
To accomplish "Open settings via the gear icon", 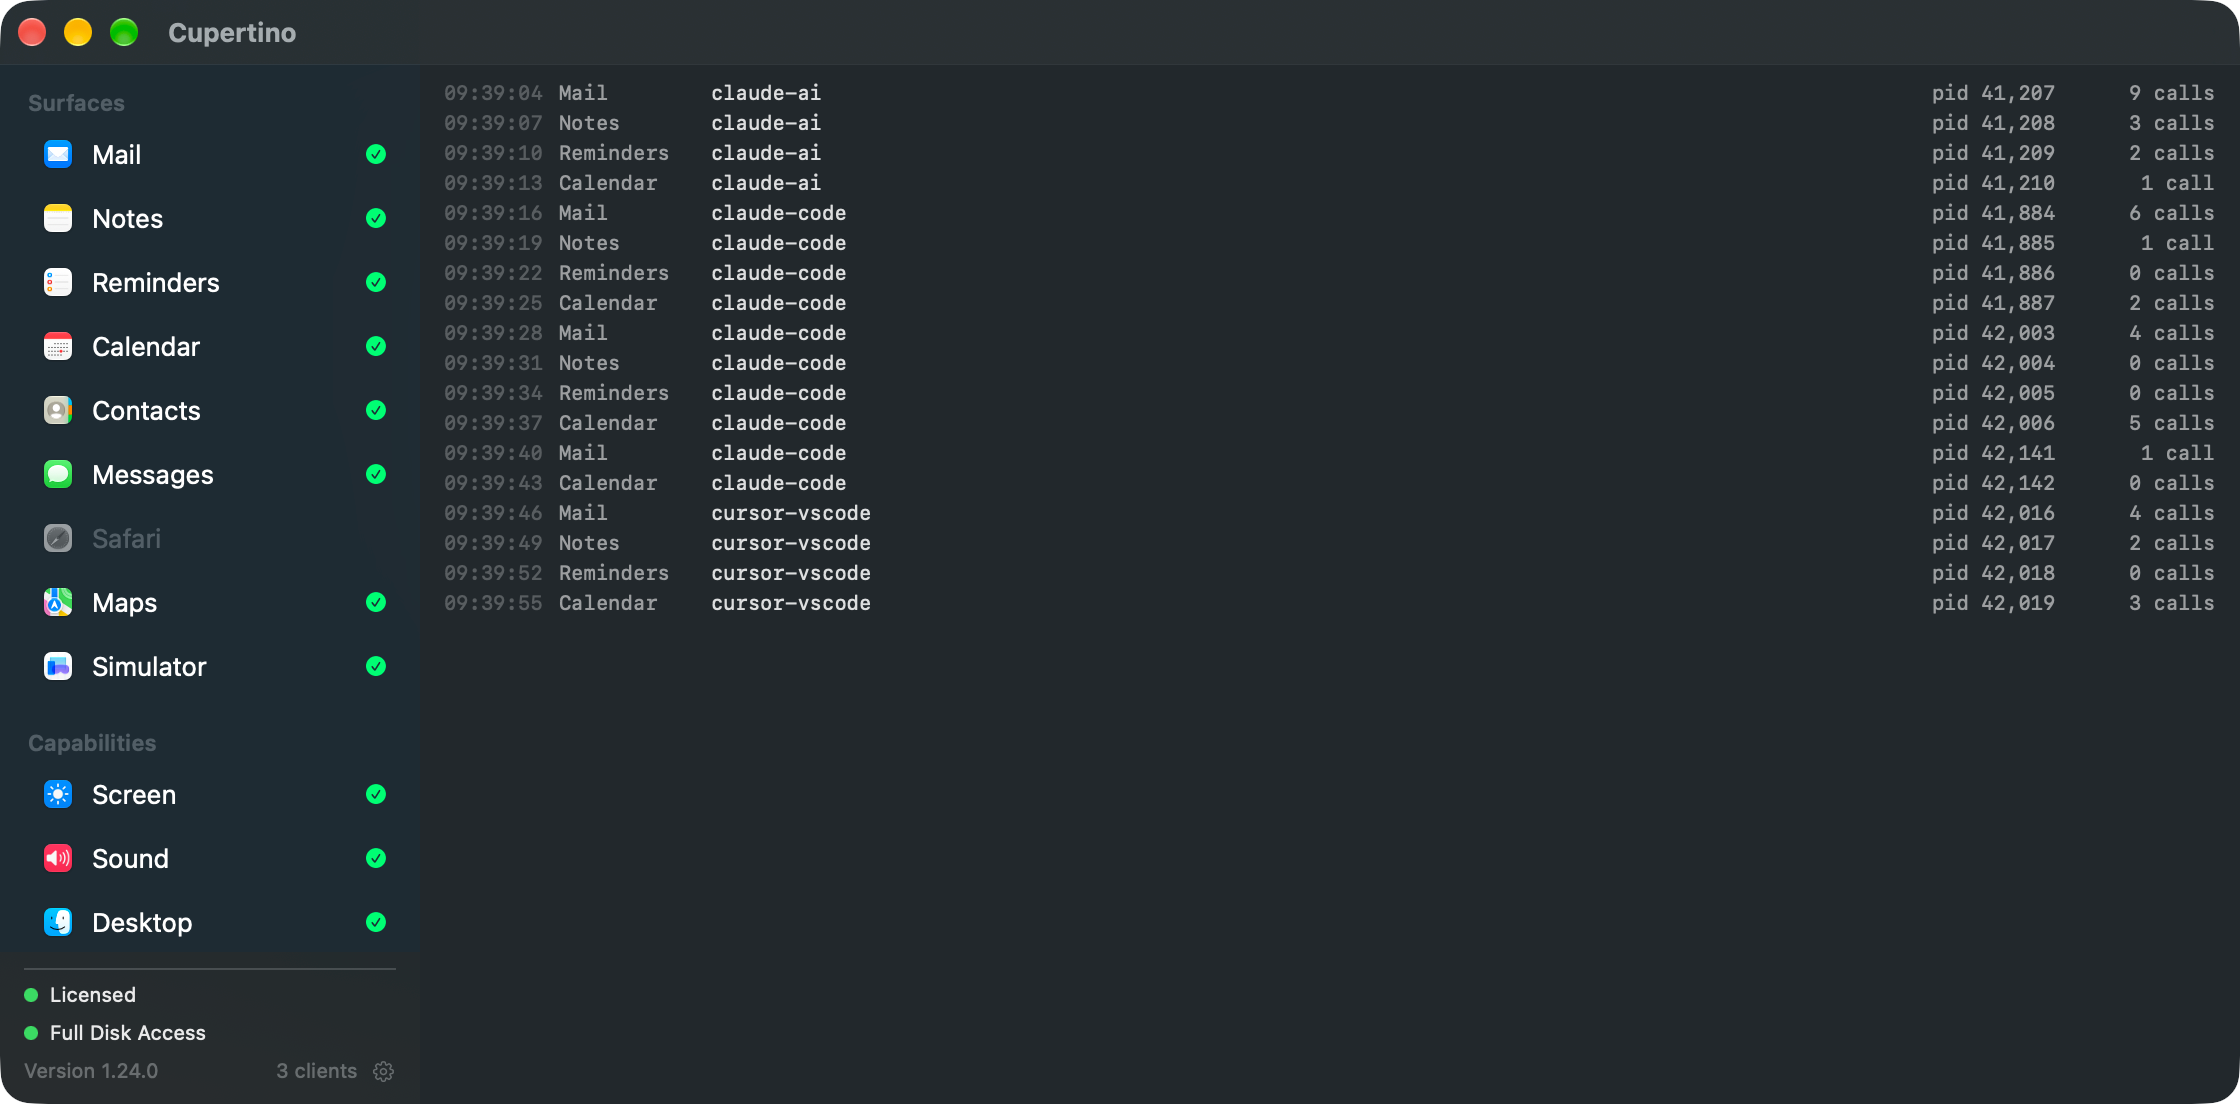I will [x=384, y=1071].
